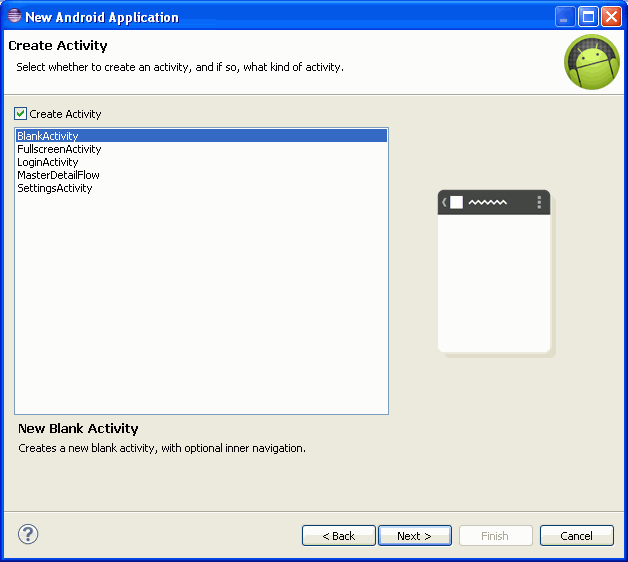Screen dimensions: 628x562
Task: Click the Eclipse icon in title bar
Action: (14, 16)
